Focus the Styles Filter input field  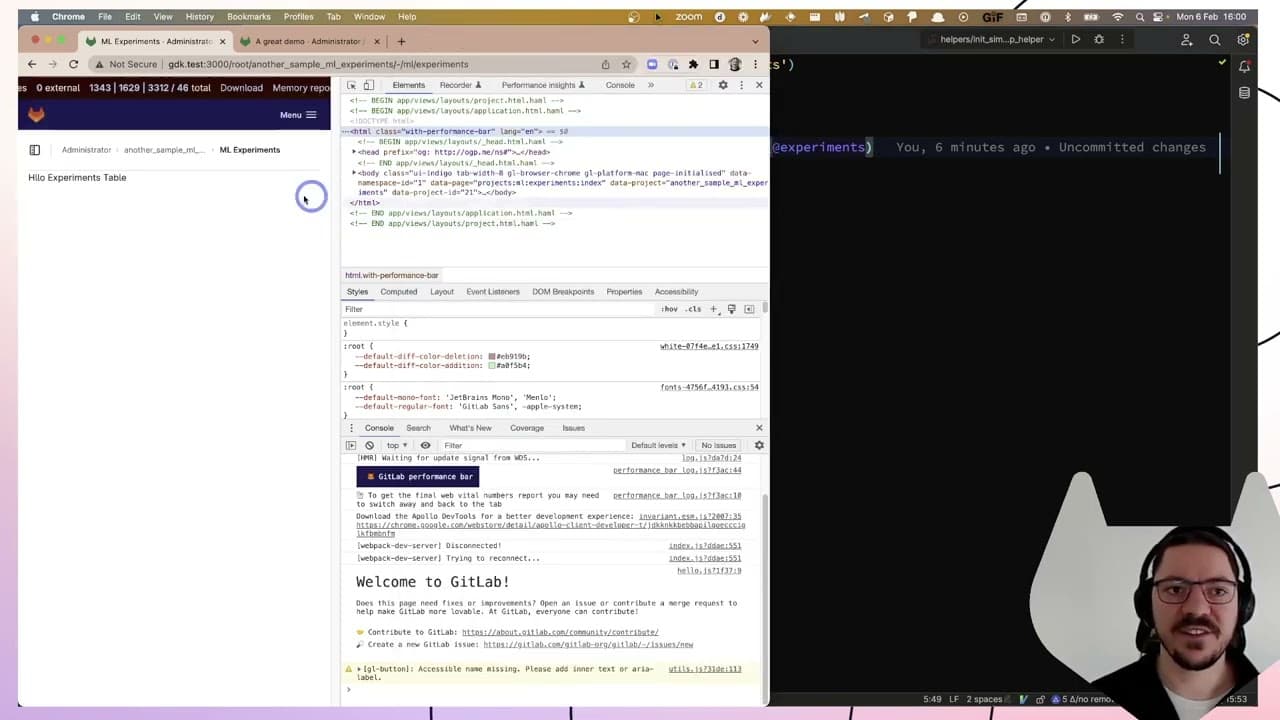point(498,309)
